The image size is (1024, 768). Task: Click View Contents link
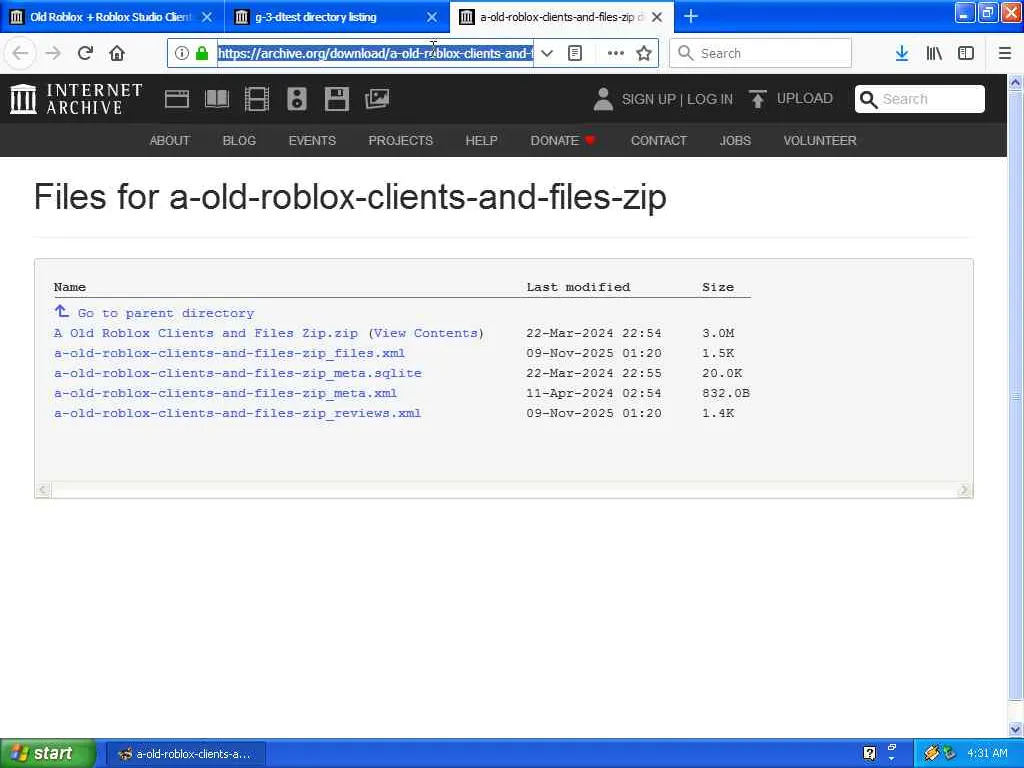(x=426, y=333)
